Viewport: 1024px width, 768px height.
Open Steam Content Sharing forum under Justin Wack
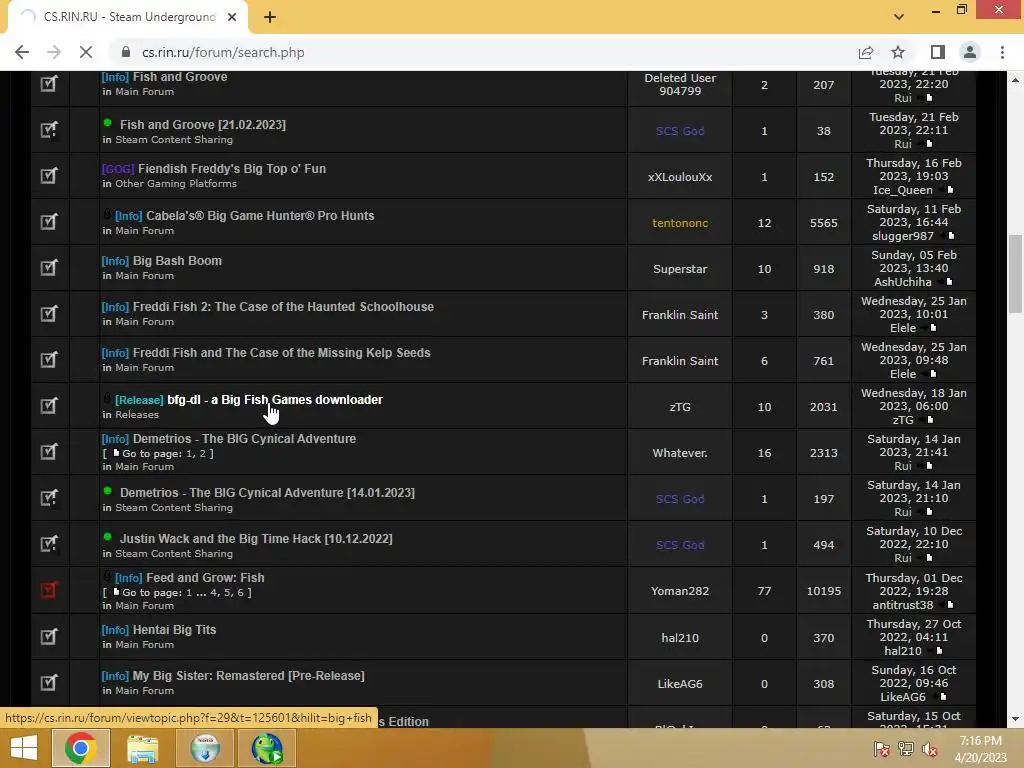click(x=174, y=554)
